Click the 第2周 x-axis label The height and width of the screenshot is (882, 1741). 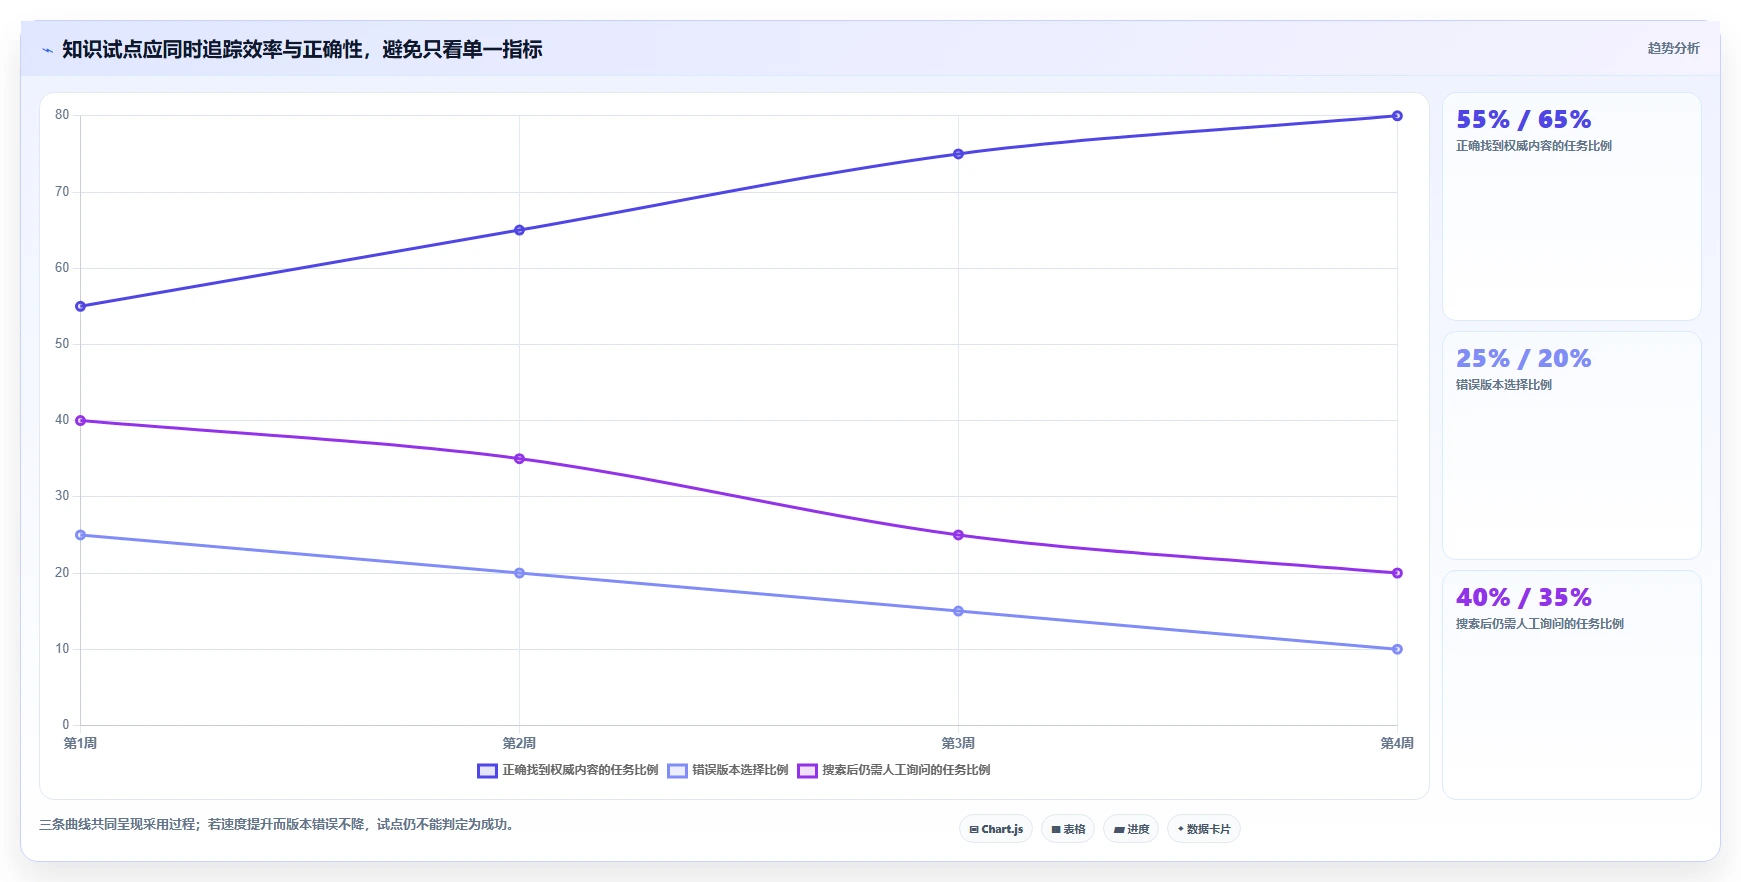[x=519, y=743]
